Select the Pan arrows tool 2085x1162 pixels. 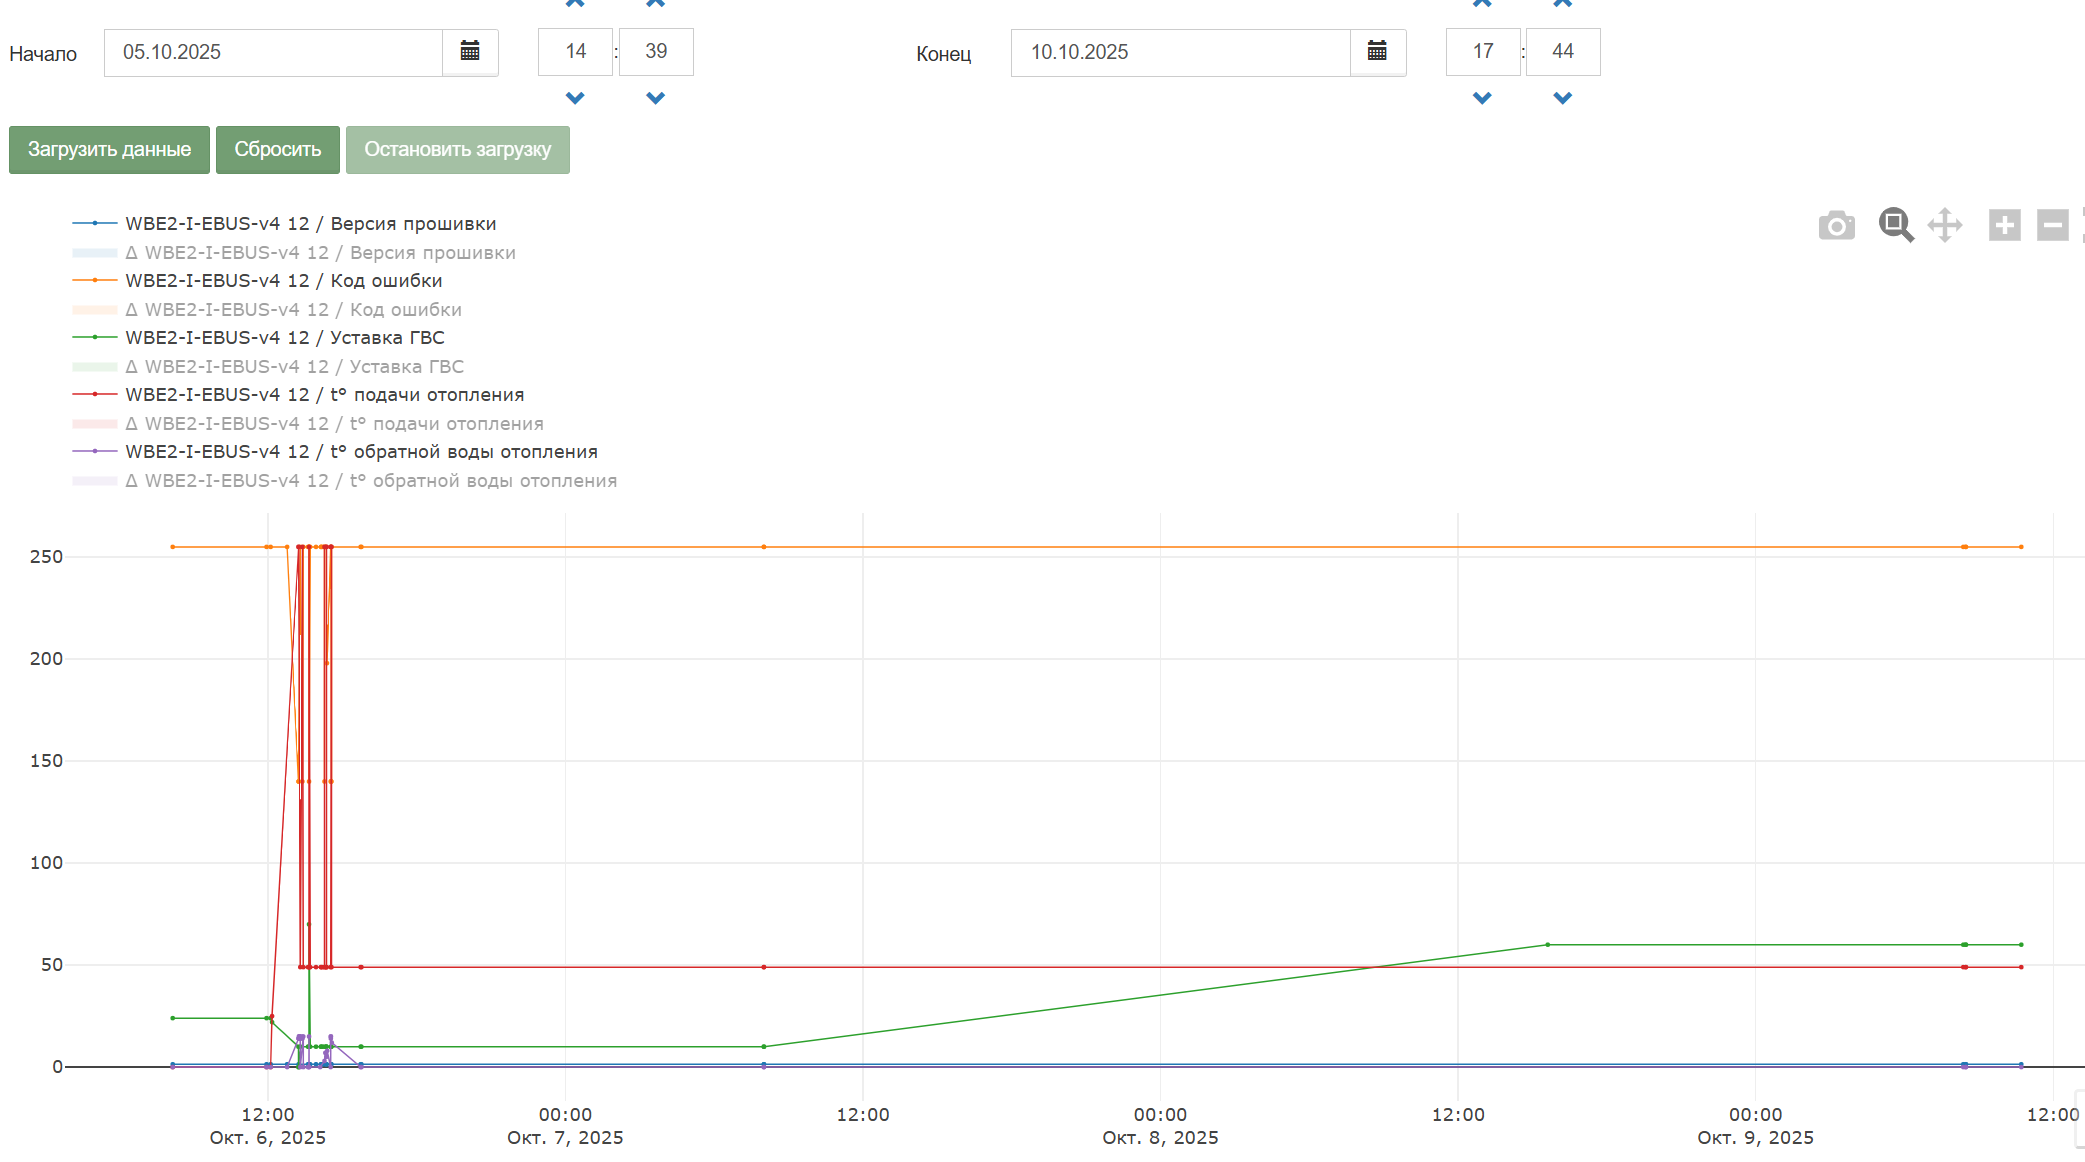(1945, 225)
